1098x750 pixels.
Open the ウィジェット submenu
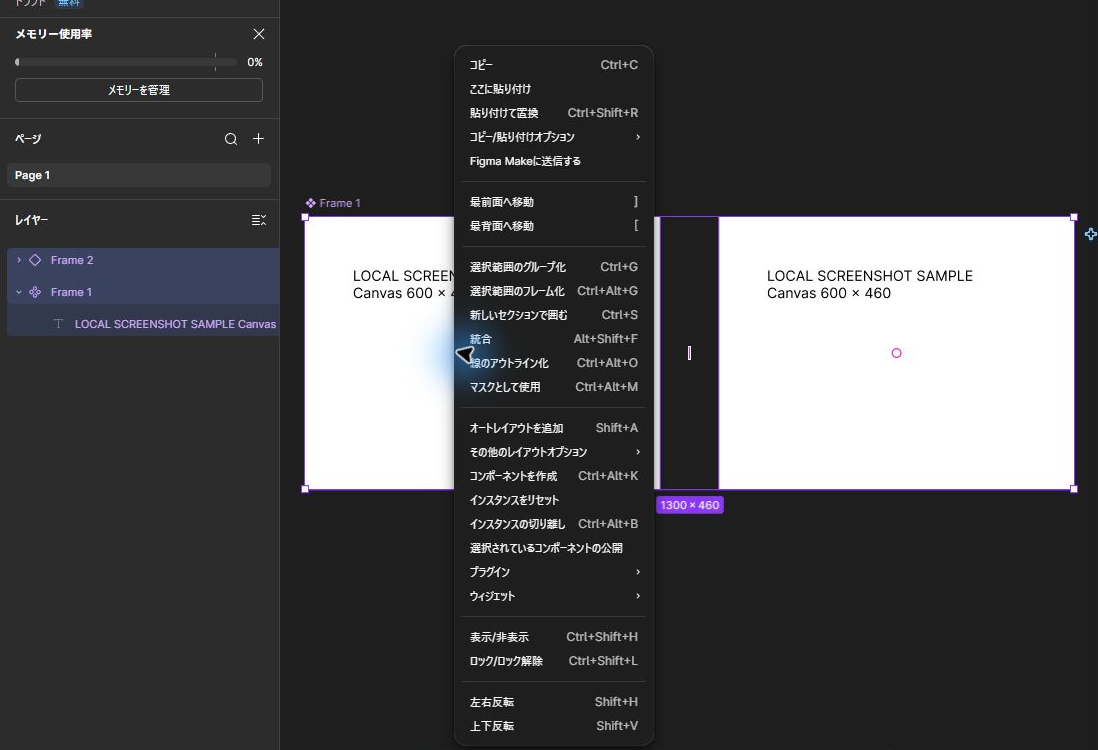(x=554, y=596)
